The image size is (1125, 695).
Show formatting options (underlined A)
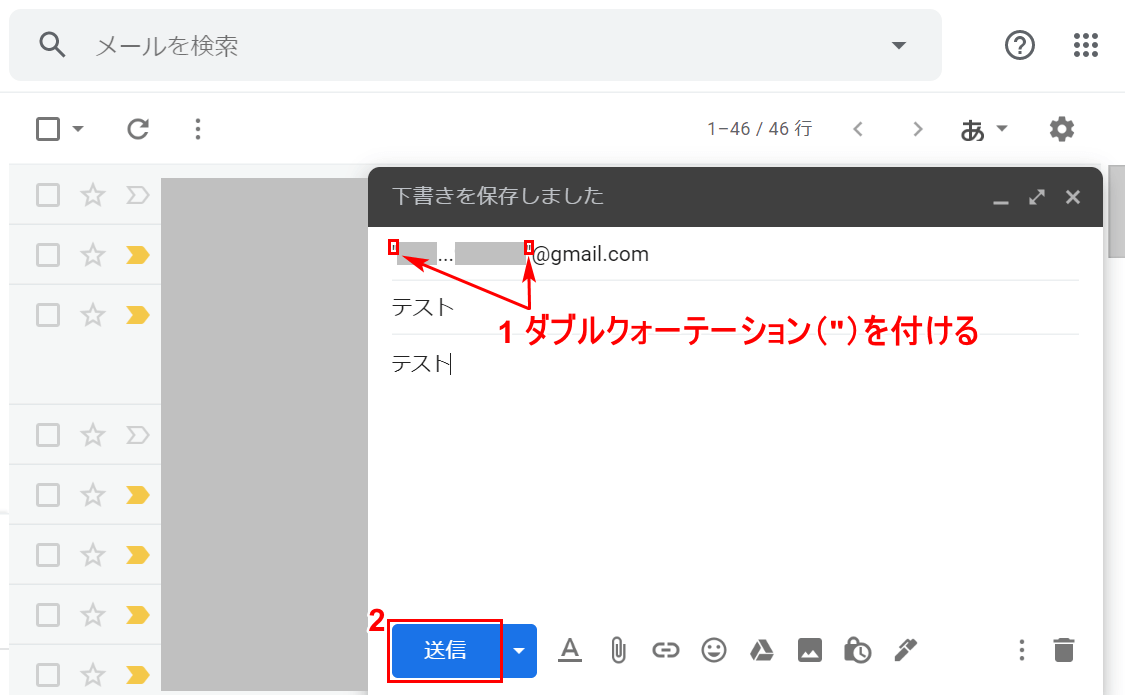570,651
